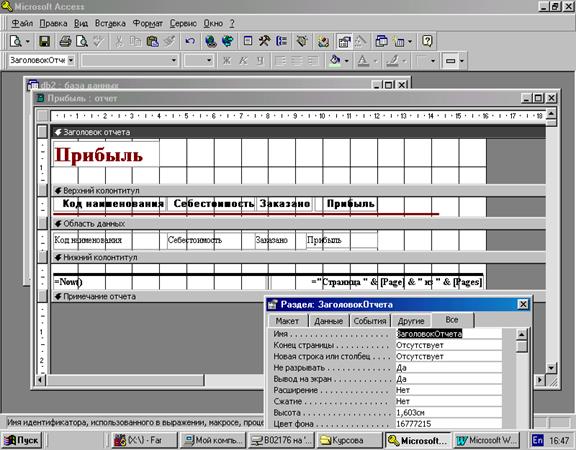
Task: Switch to the Данные properties tab
Action: pos(328,321)
